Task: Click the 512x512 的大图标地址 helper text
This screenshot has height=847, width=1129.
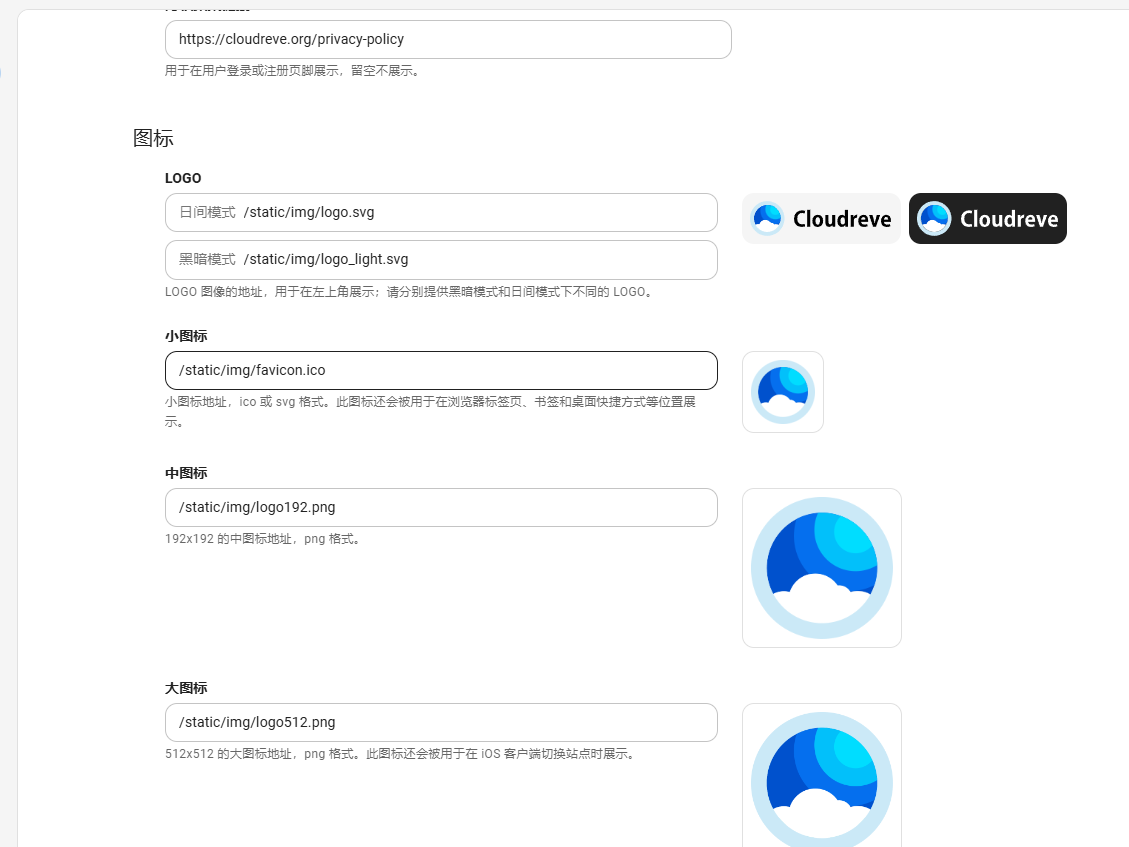Action: [401, 753]
